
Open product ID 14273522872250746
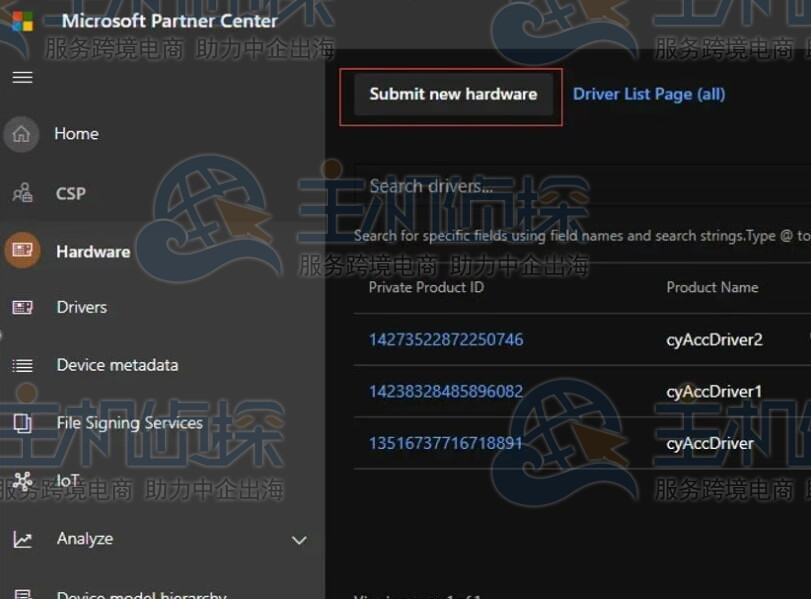446,340
